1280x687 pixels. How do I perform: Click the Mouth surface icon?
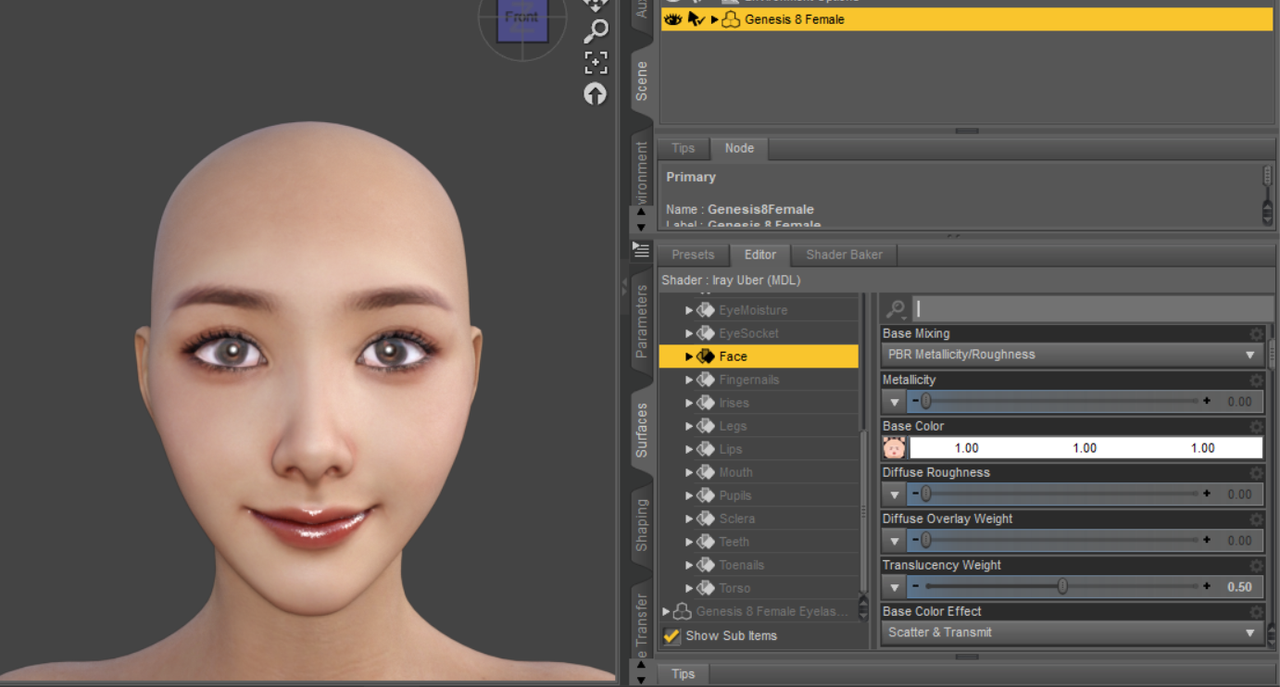click(705, 472)
